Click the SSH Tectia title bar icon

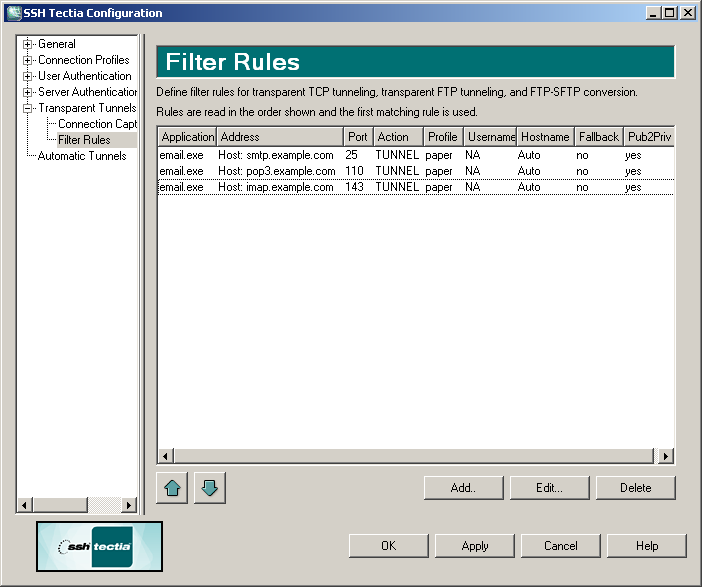[x=13, y=13]
